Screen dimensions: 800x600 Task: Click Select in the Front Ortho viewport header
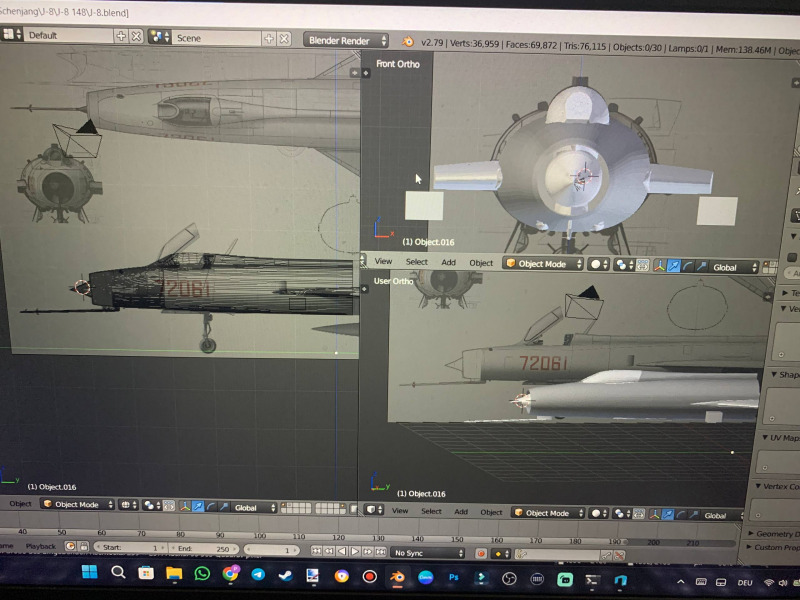click(416, 262)
